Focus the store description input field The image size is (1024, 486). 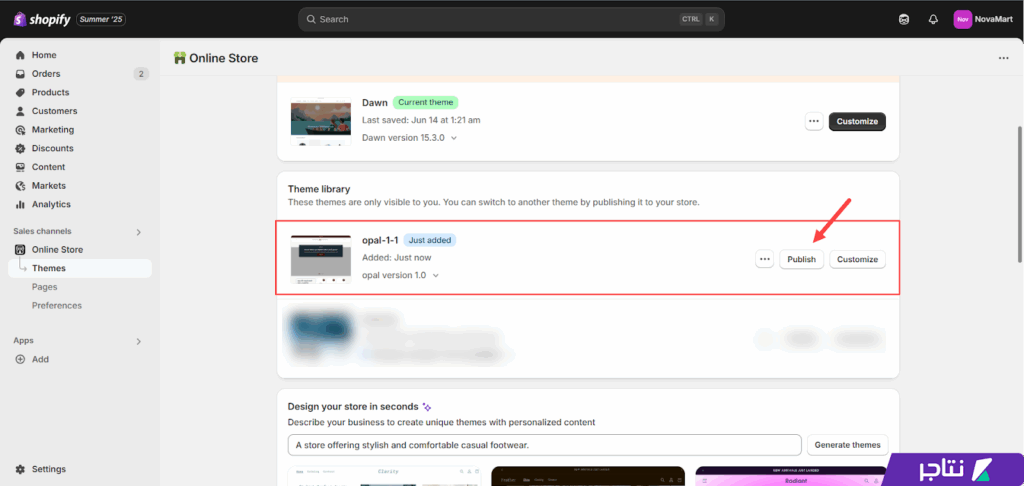(544, 445)
